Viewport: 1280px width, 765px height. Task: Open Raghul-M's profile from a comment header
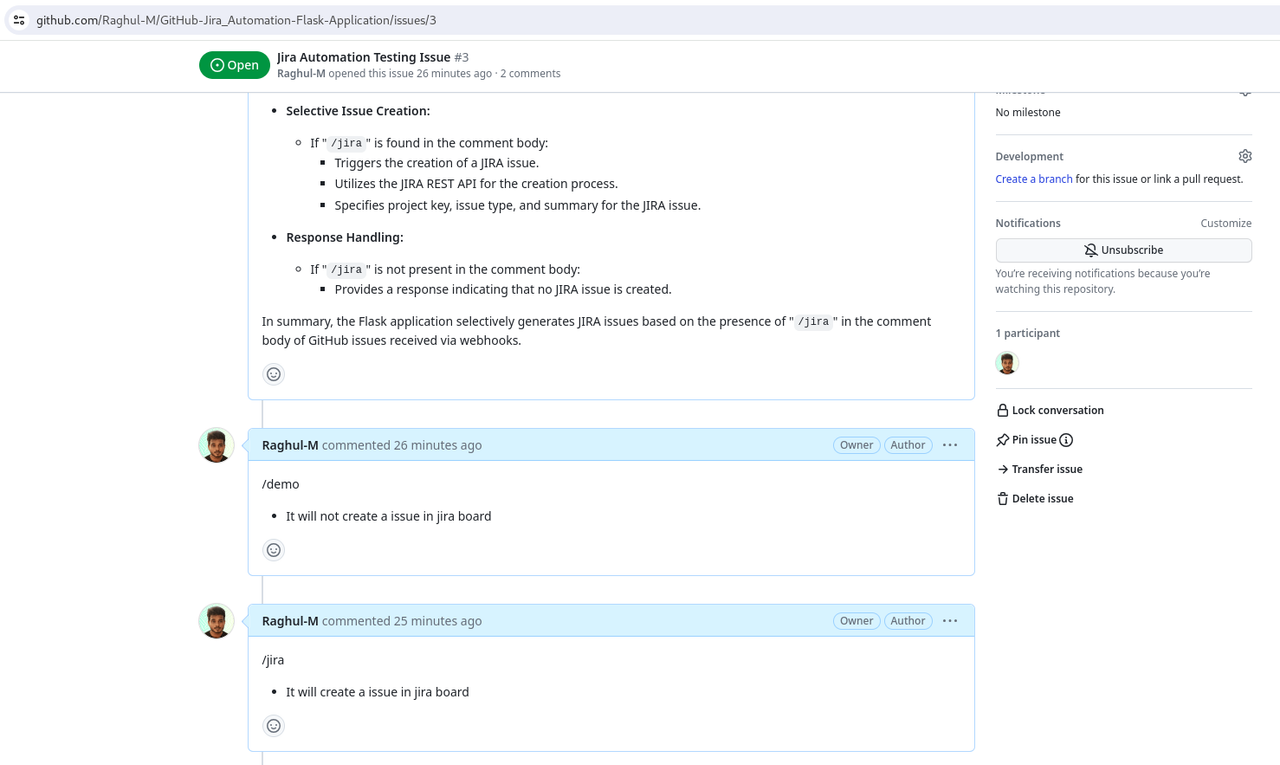click(289, 444)
